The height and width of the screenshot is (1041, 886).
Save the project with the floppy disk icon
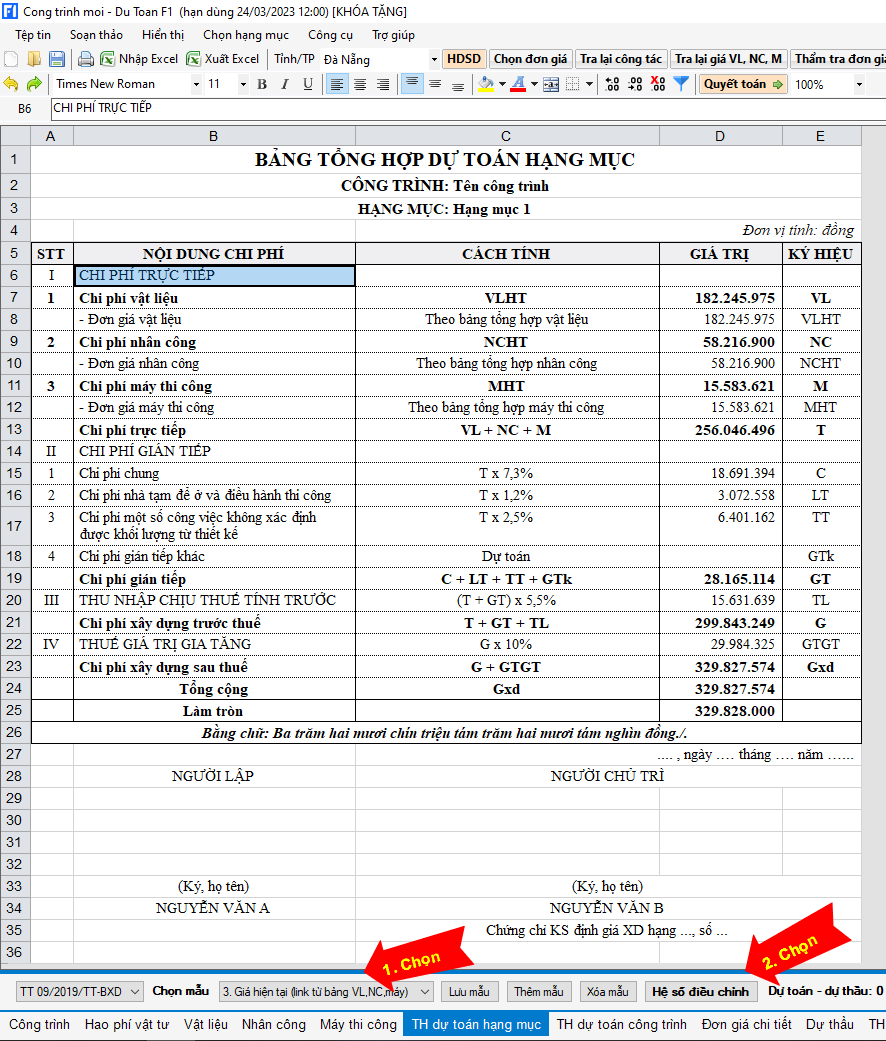point(57,59)
